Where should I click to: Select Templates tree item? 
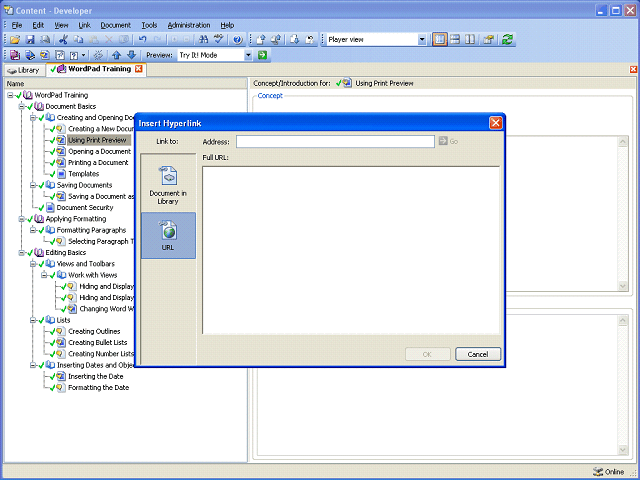[x=83, y=174]
